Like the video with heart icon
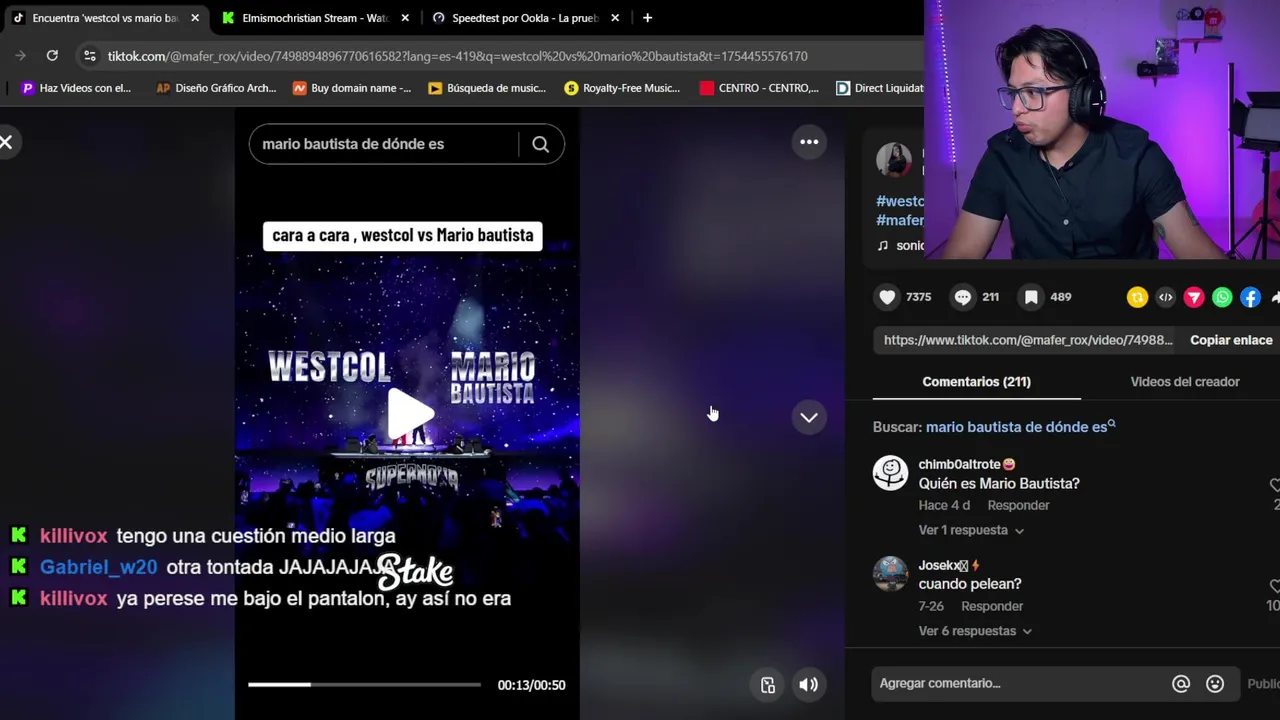 click(887, 297)
